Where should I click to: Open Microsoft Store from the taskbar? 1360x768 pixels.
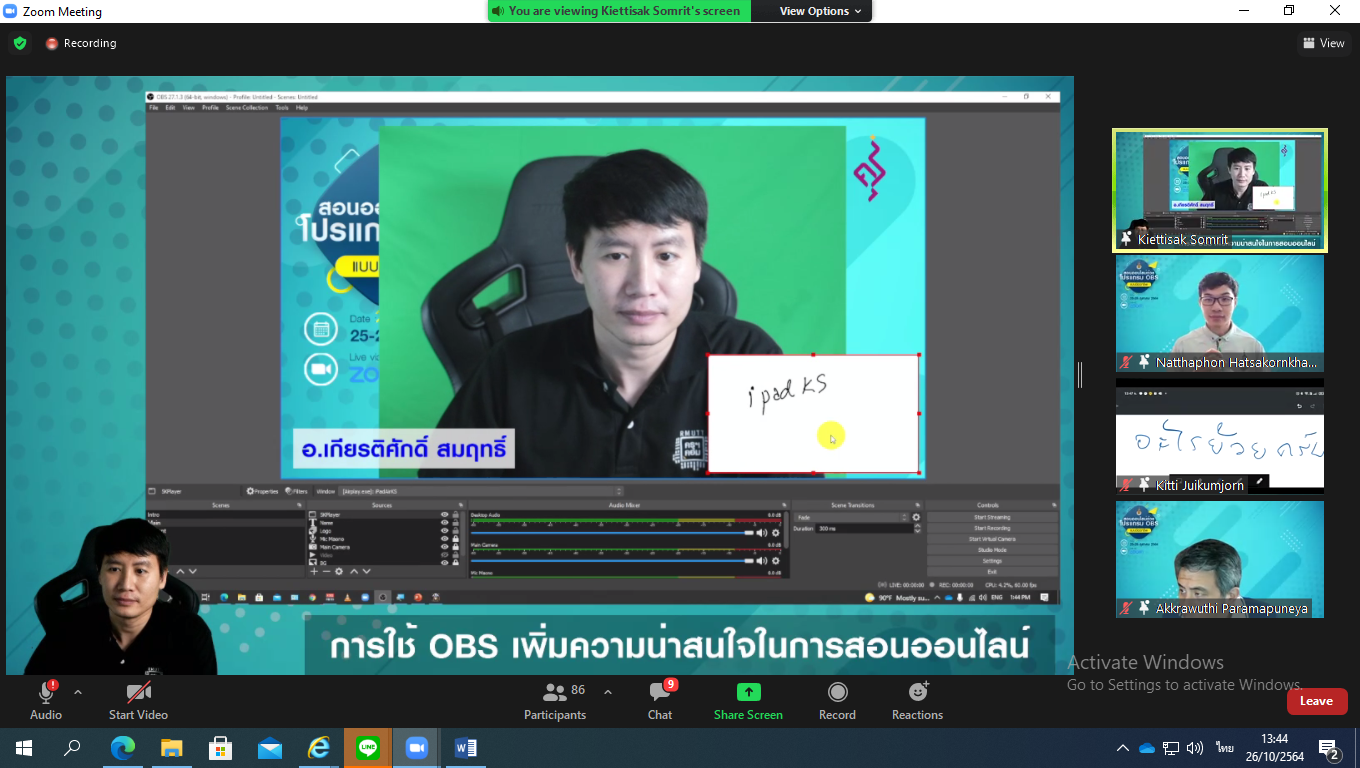[x=220, y=747]
